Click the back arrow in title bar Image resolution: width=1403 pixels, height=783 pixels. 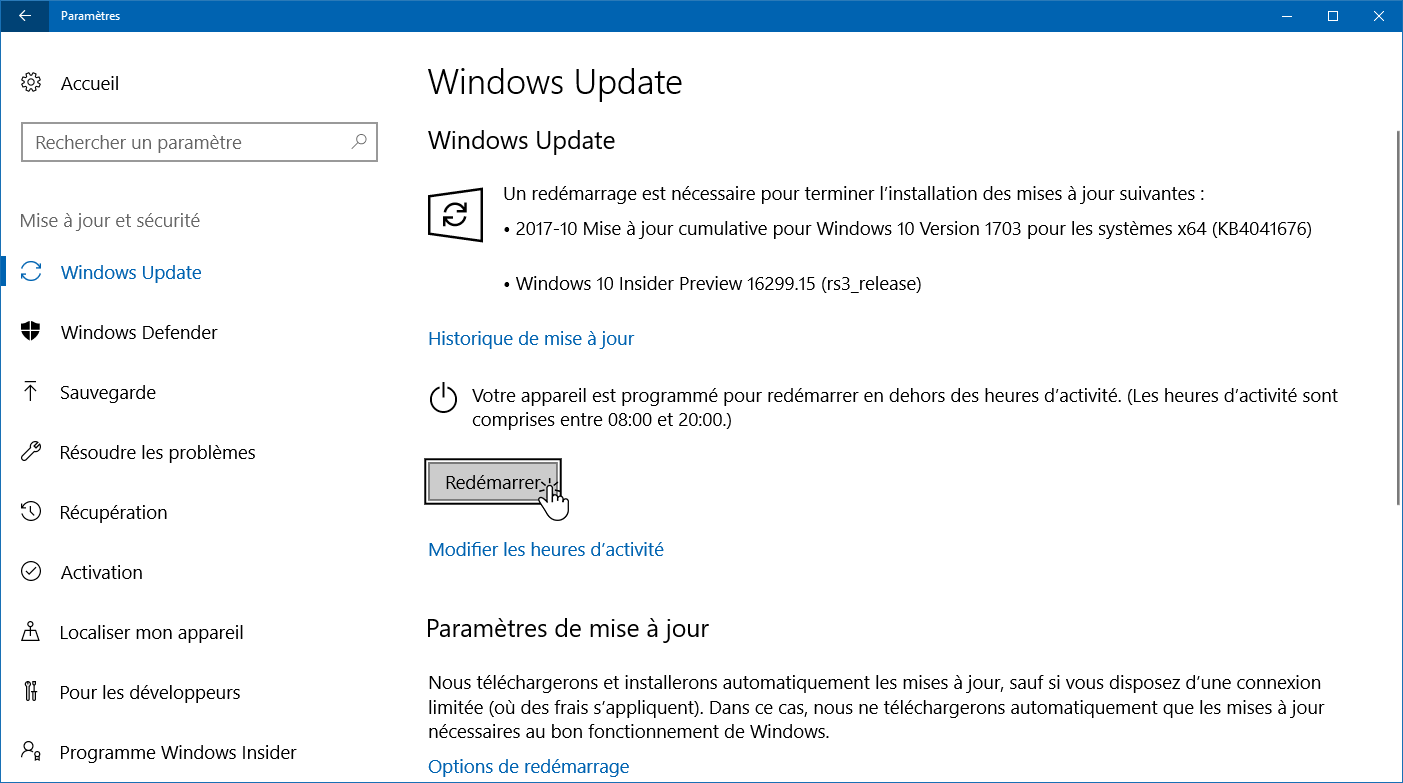pos(24,16)
